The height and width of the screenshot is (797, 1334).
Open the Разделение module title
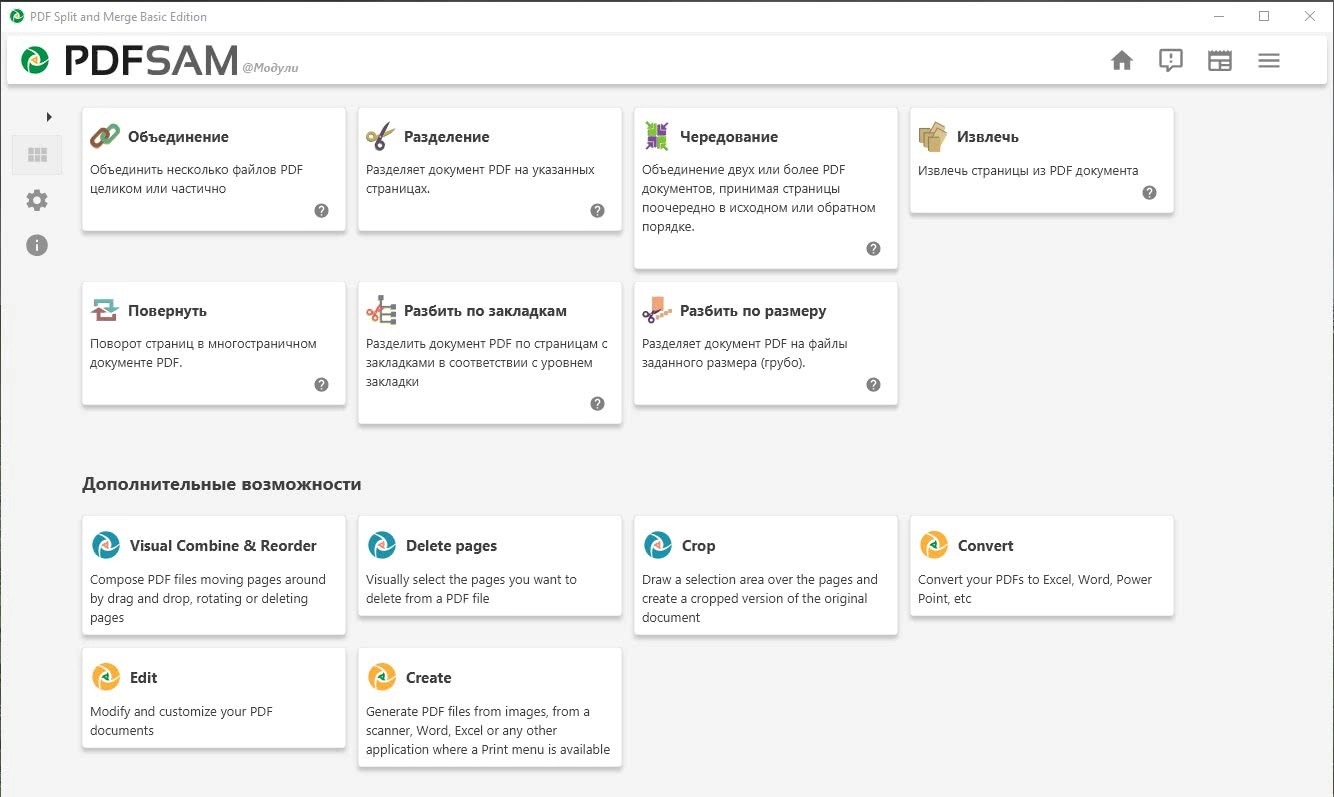click(x=447, y=137)
